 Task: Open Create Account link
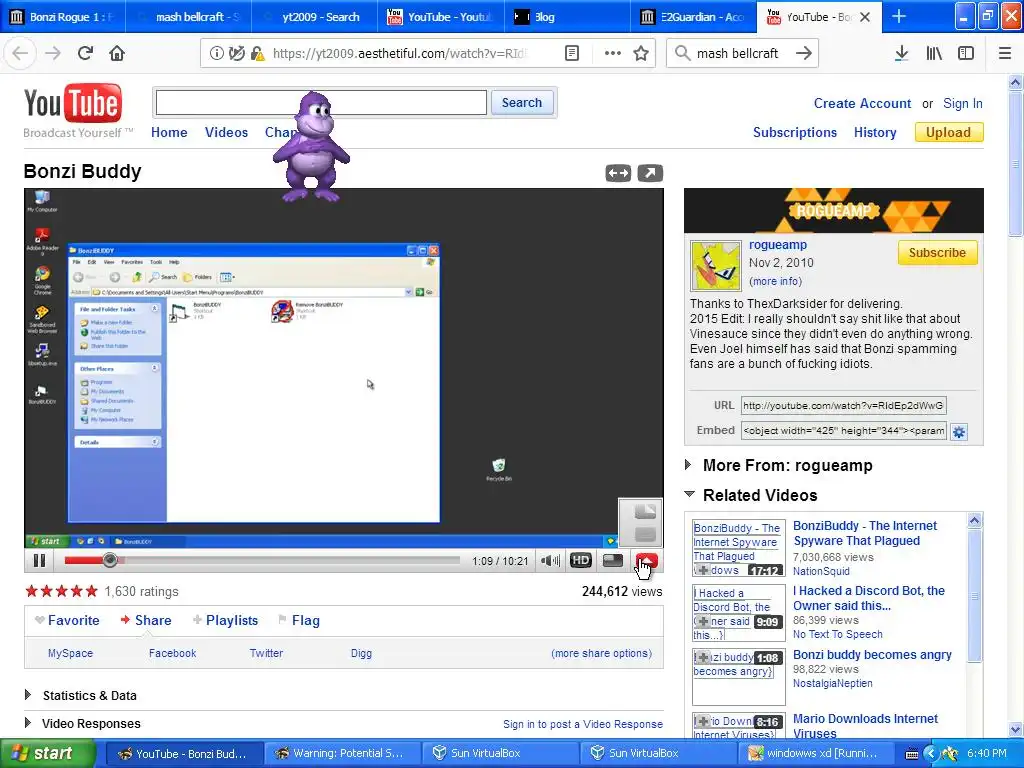pyautogui.click(x=862, y=103)
